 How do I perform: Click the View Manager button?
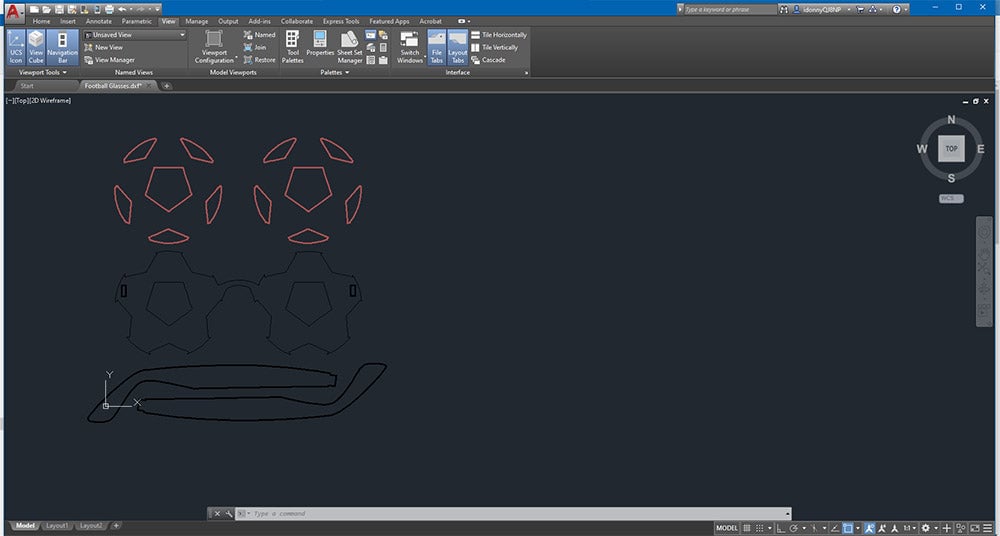pyautogui.click(x=114, y=60)
